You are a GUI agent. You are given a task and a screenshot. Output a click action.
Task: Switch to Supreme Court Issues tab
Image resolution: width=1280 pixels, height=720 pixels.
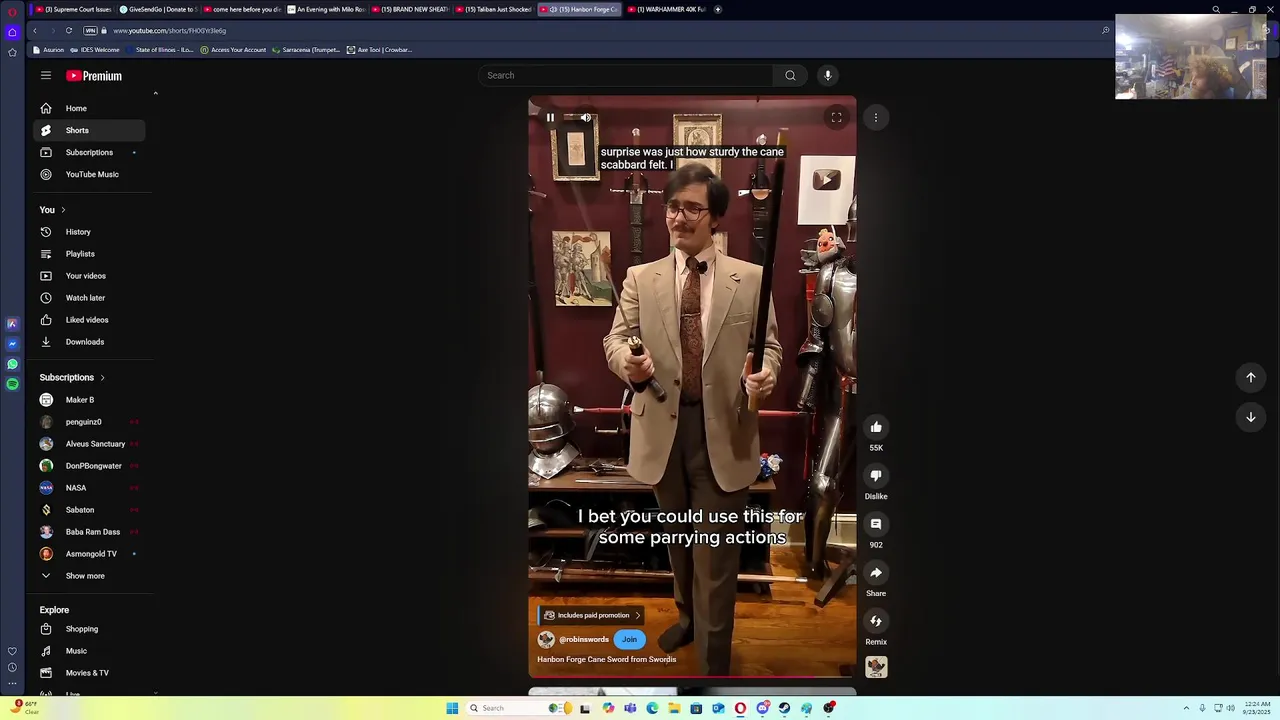[73, 9]
